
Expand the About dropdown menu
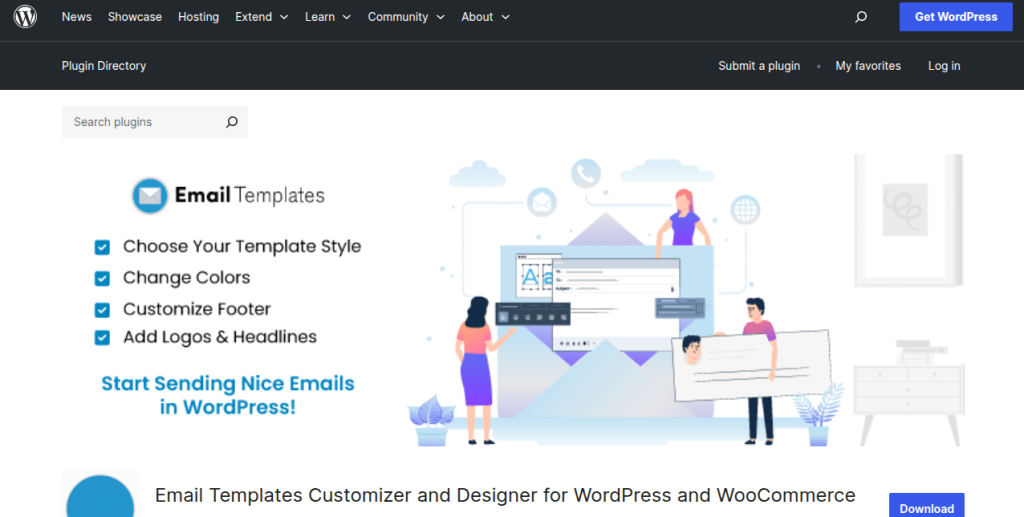(485, 17)
